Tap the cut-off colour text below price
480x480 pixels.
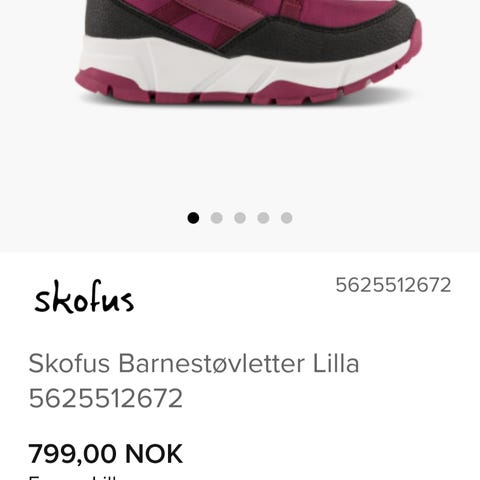click(x=73, y=477)
